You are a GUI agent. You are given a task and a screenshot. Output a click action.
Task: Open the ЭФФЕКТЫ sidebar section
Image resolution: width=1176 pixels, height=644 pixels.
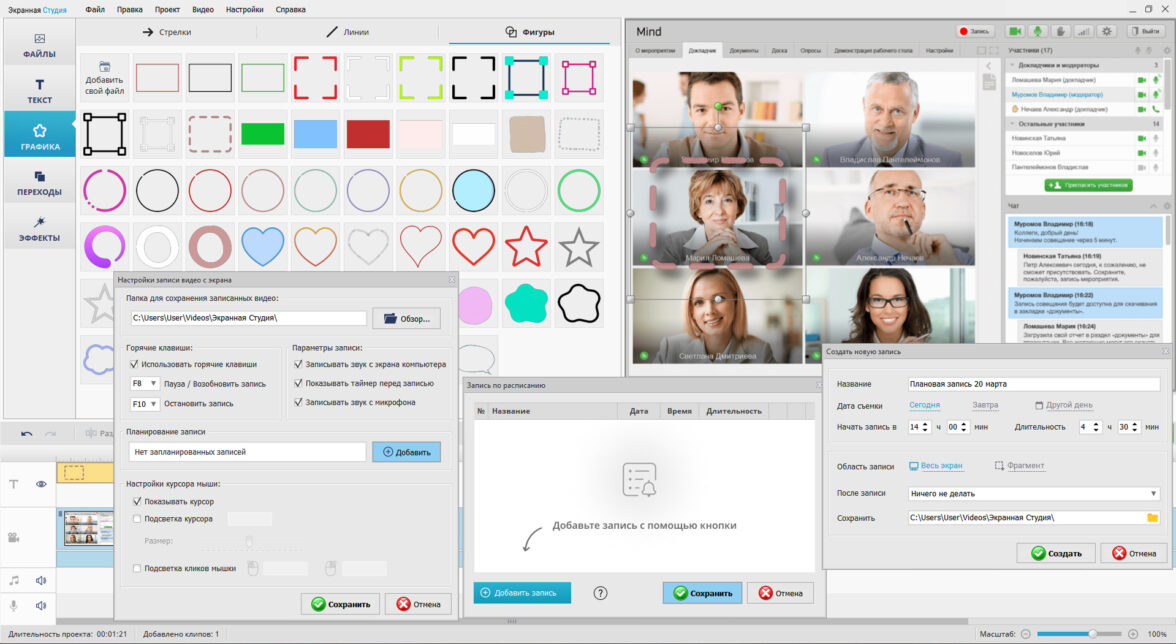pos(39,229)
